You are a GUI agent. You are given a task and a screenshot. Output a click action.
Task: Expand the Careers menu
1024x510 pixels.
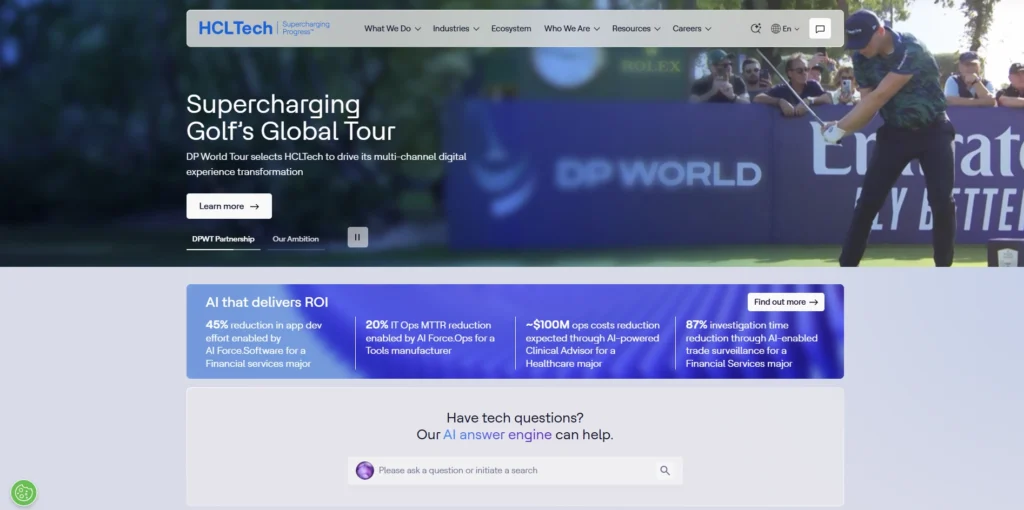click(692, 29)
